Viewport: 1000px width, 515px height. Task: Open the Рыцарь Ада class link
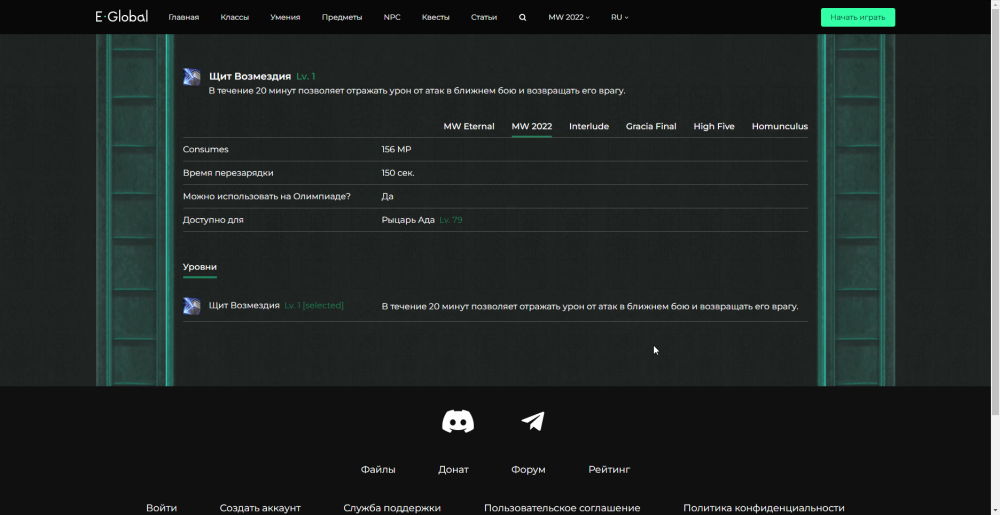coord(408,220)
